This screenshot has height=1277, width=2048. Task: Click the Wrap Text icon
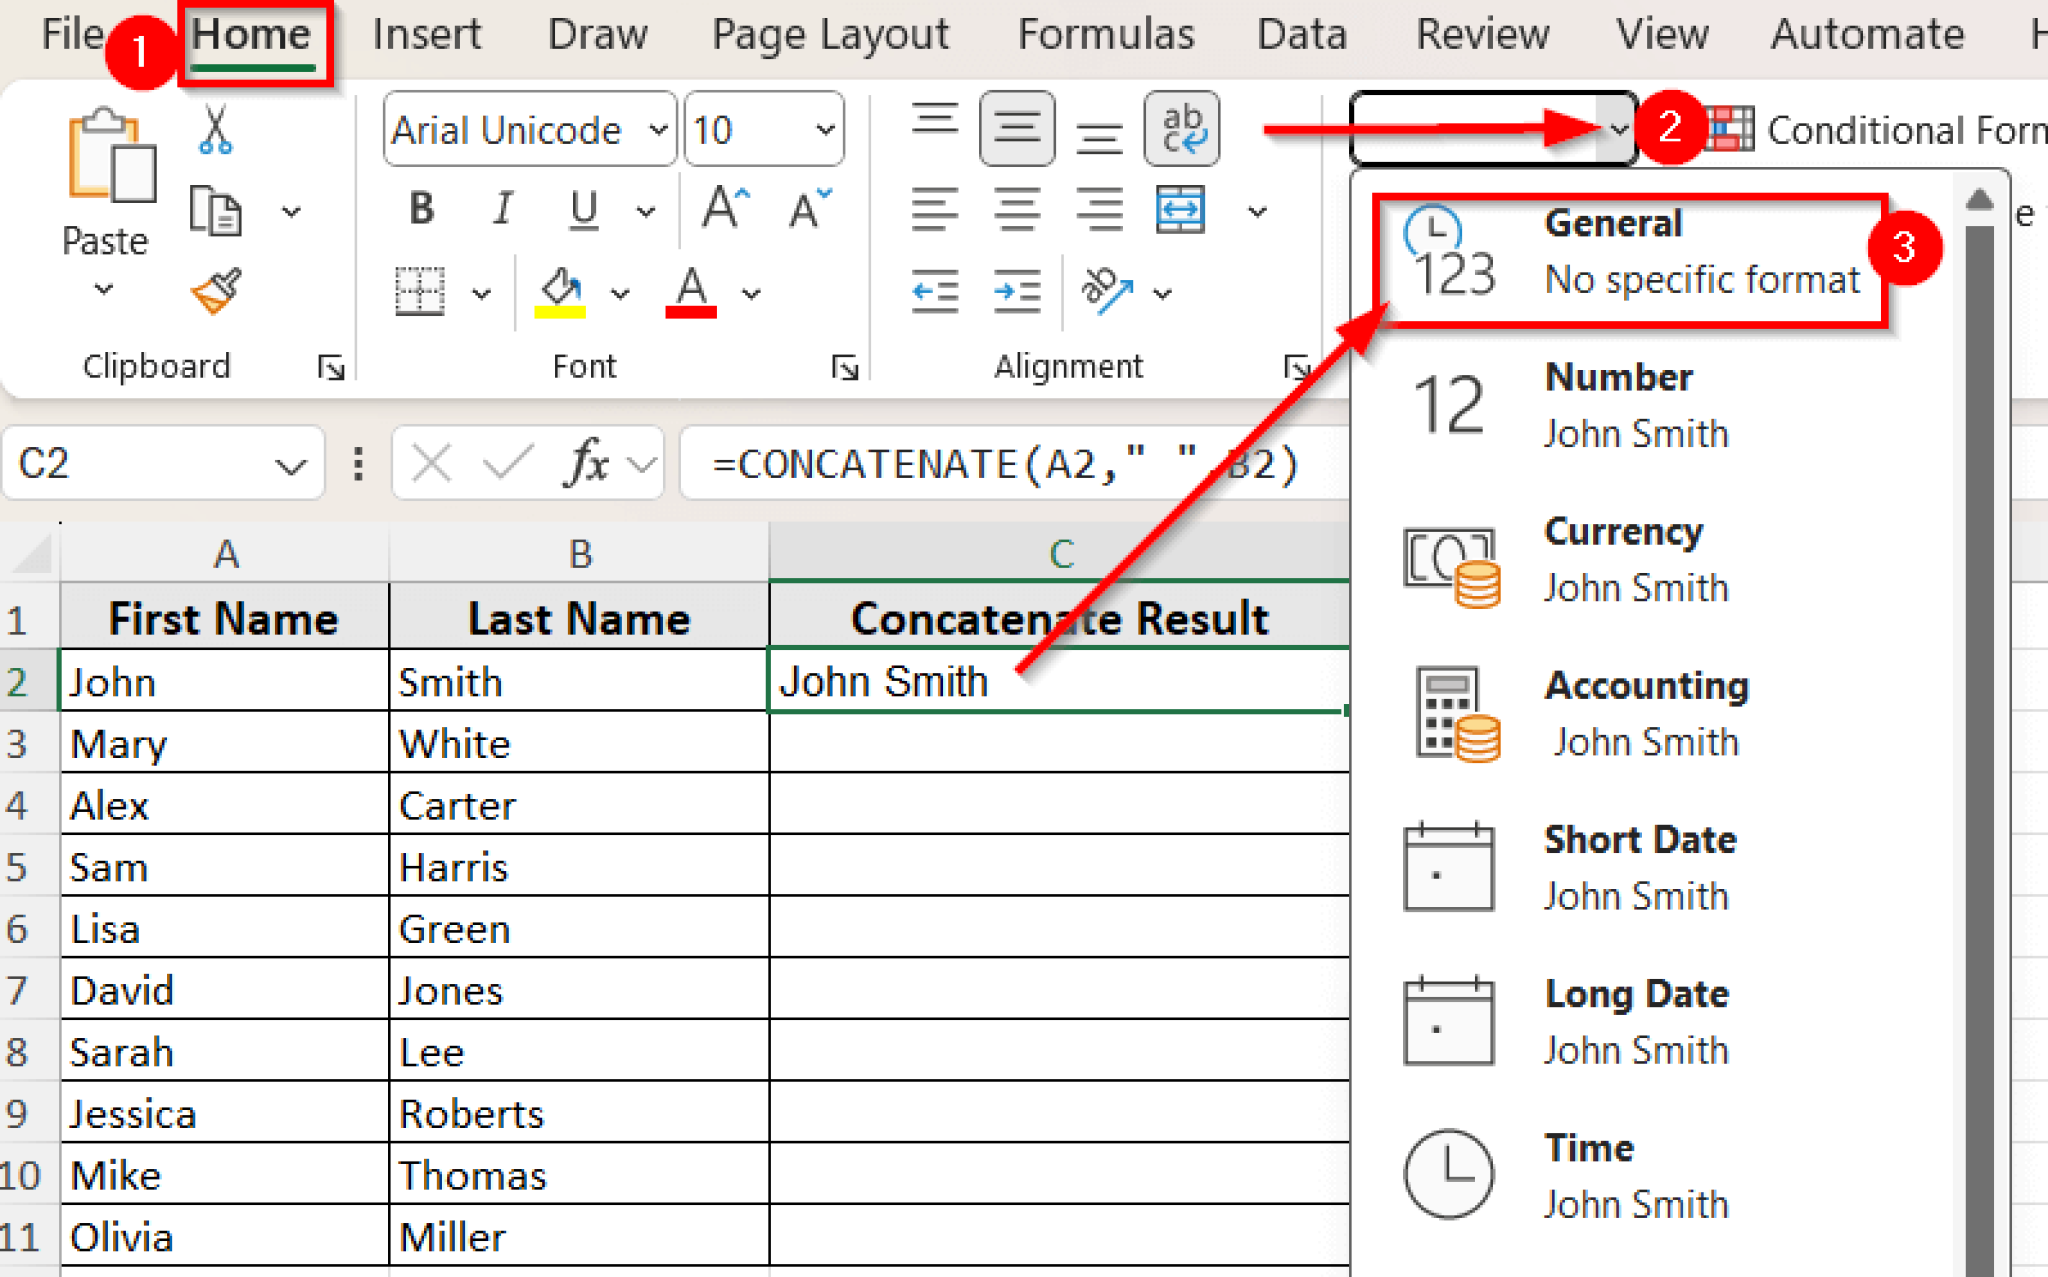click(x=1182, y=129)
